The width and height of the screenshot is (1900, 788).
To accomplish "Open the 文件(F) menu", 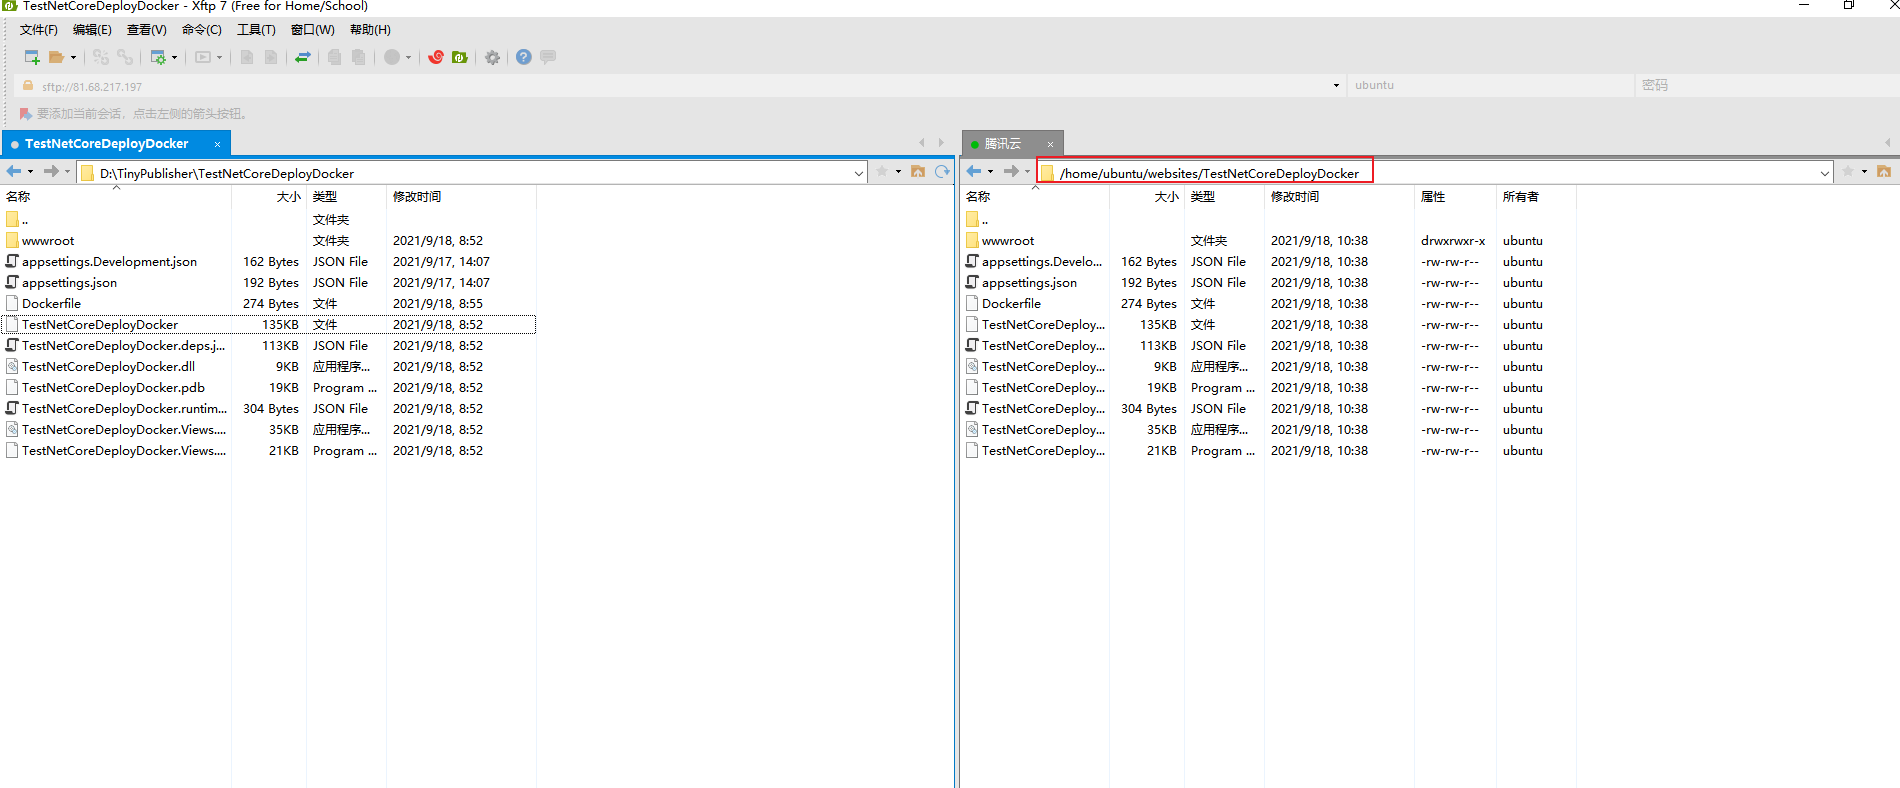I will pos(39,30).
